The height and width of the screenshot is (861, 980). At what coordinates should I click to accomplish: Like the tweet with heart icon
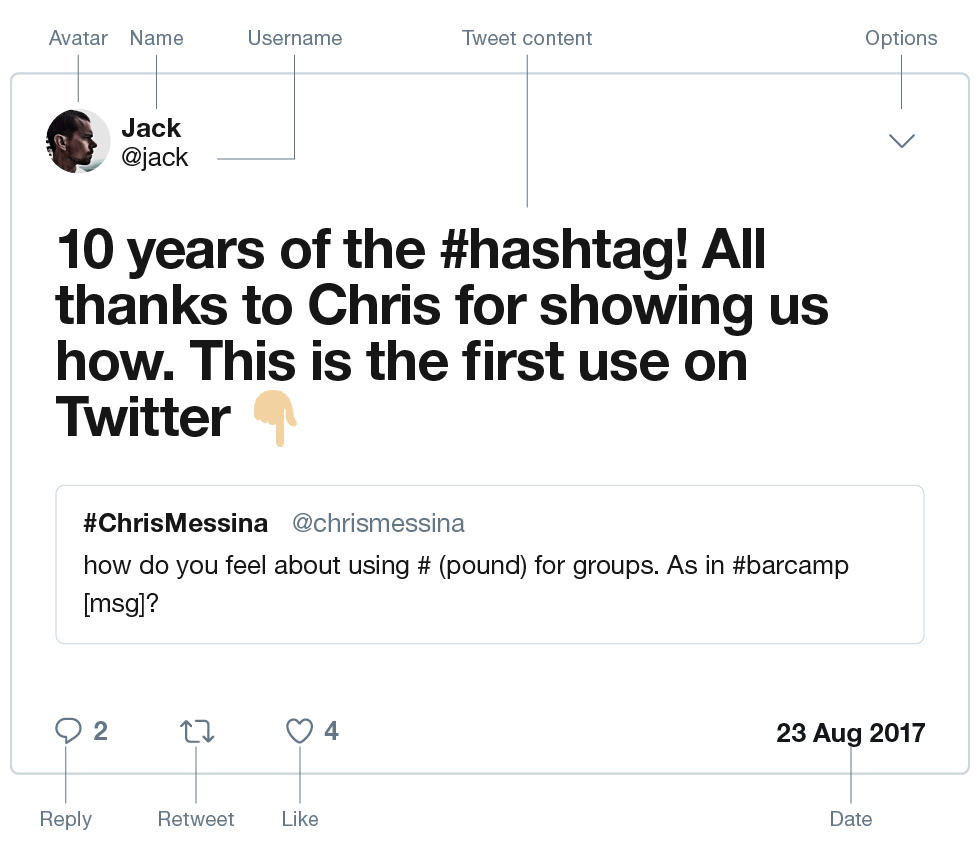pos(300,732)
